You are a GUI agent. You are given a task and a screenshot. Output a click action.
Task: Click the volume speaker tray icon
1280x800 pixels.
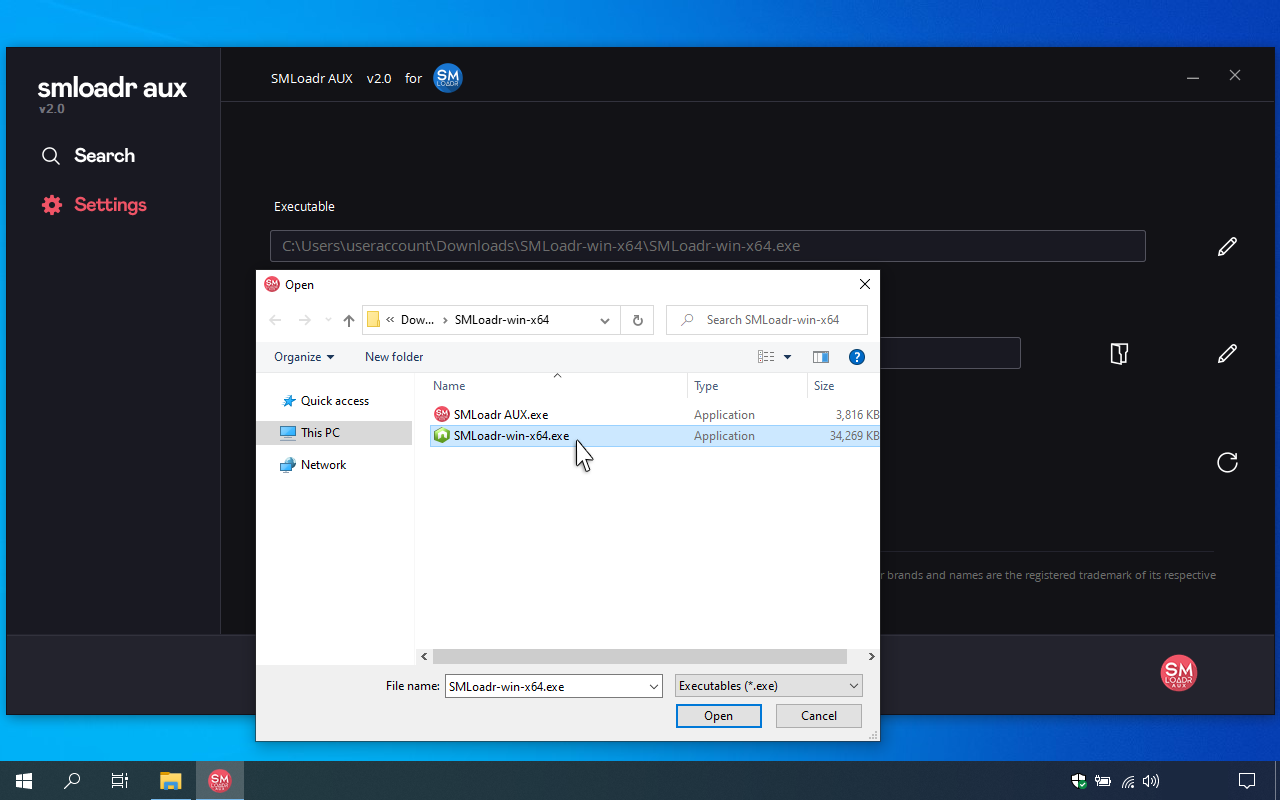[x=1151, y=781]
